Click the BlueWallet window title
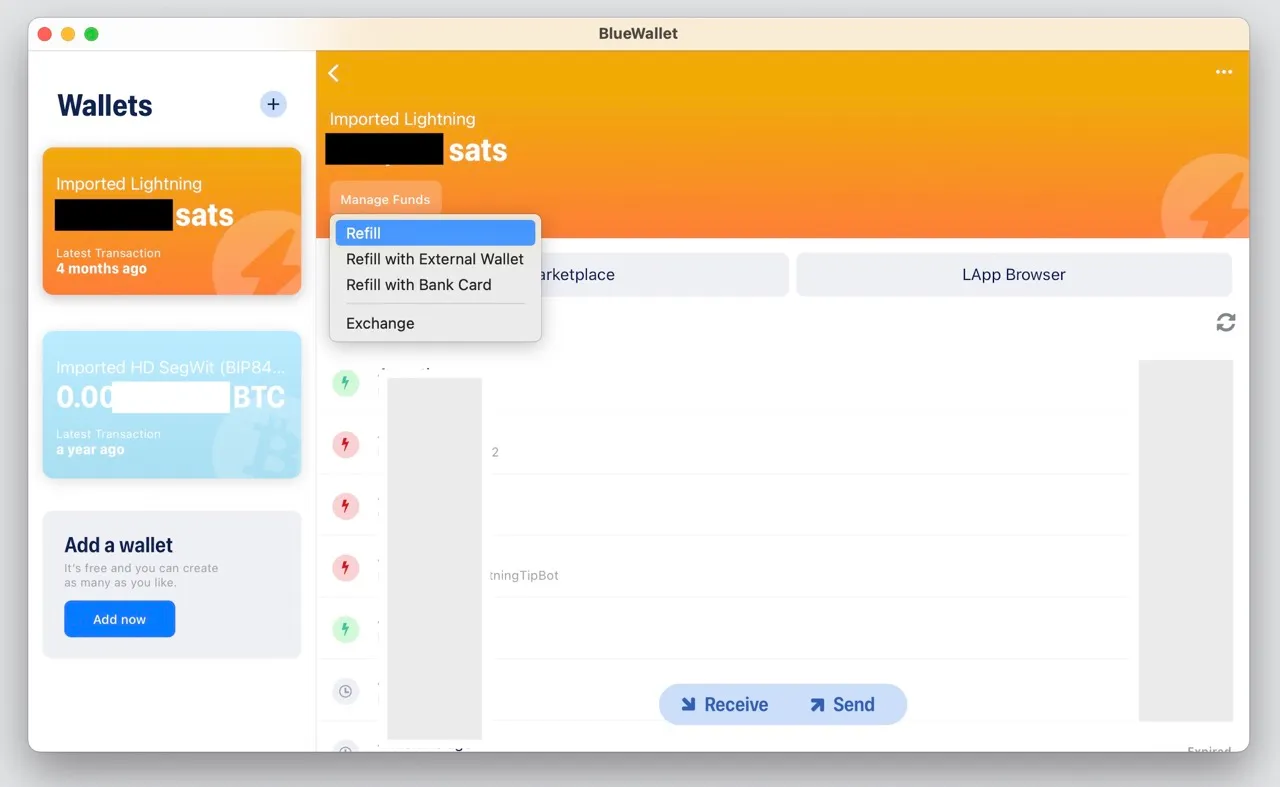 pos(638,33)
